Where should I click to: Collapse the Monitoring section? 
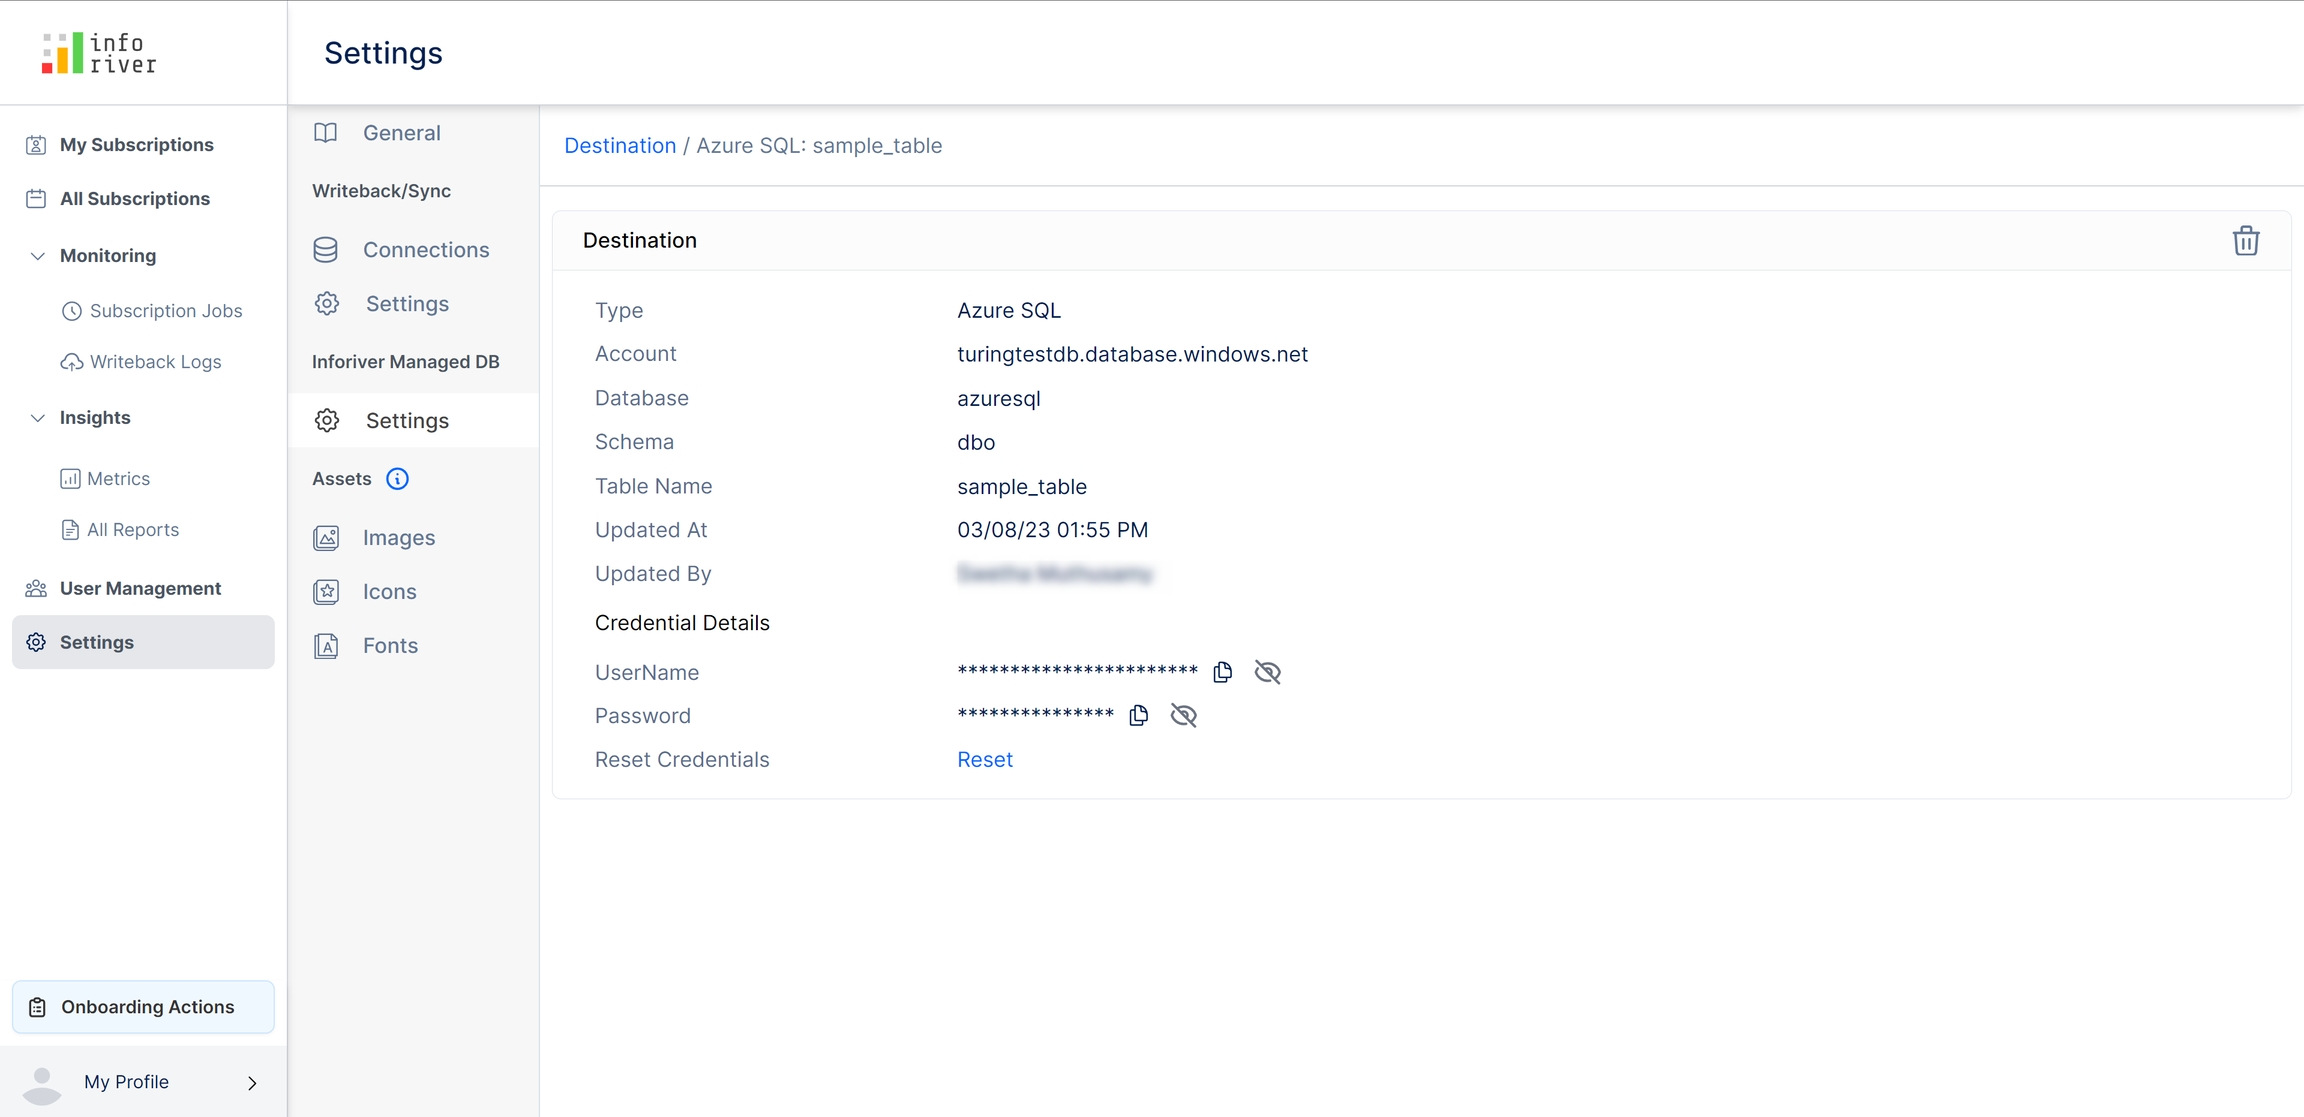pos(38,256)
